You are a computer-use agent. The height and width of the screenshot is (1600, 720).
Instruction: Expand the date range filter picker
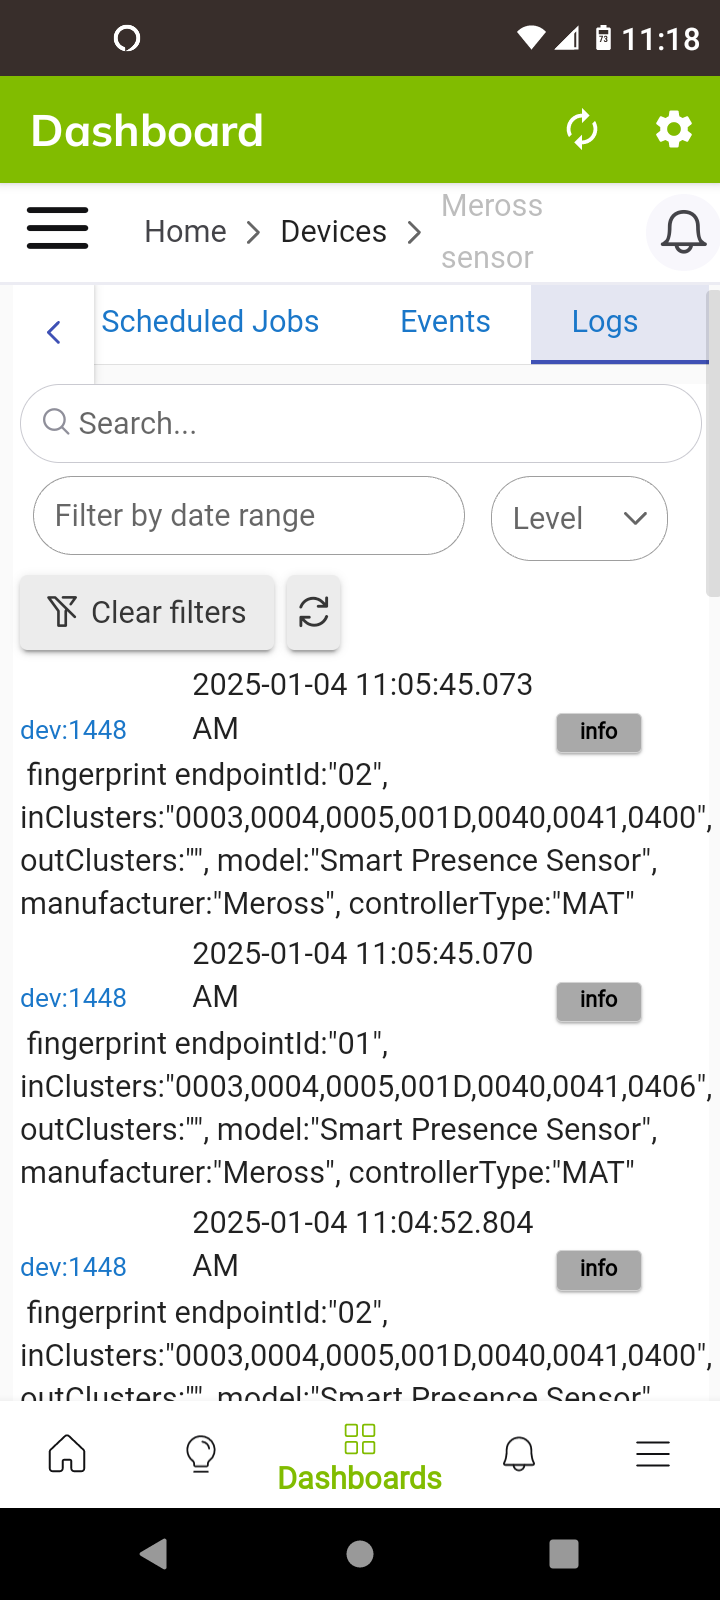coord(248,515)
